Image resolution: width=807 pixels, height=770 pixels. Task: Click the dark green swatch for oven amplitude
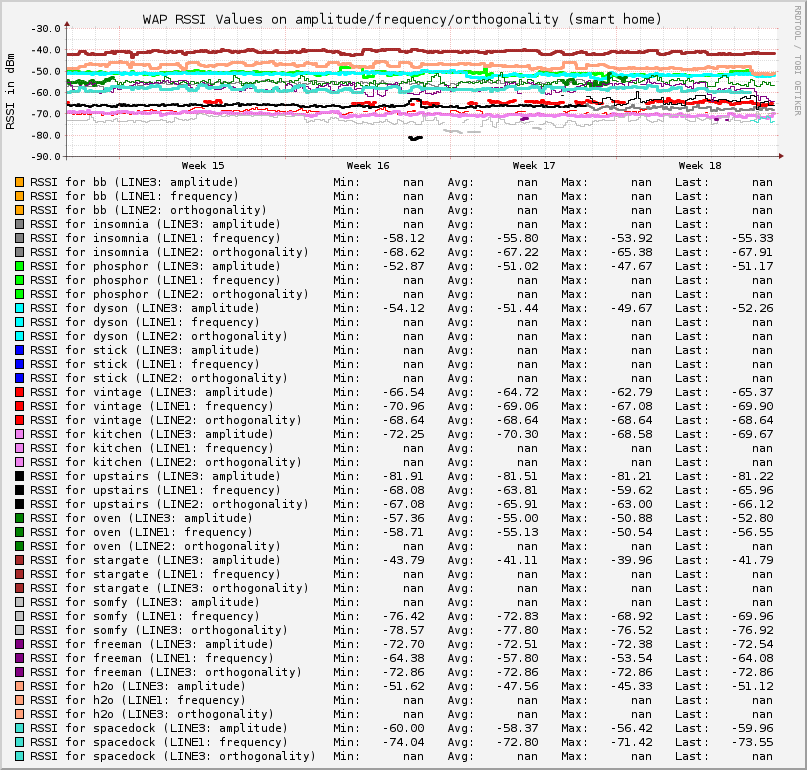pos(20,518)
